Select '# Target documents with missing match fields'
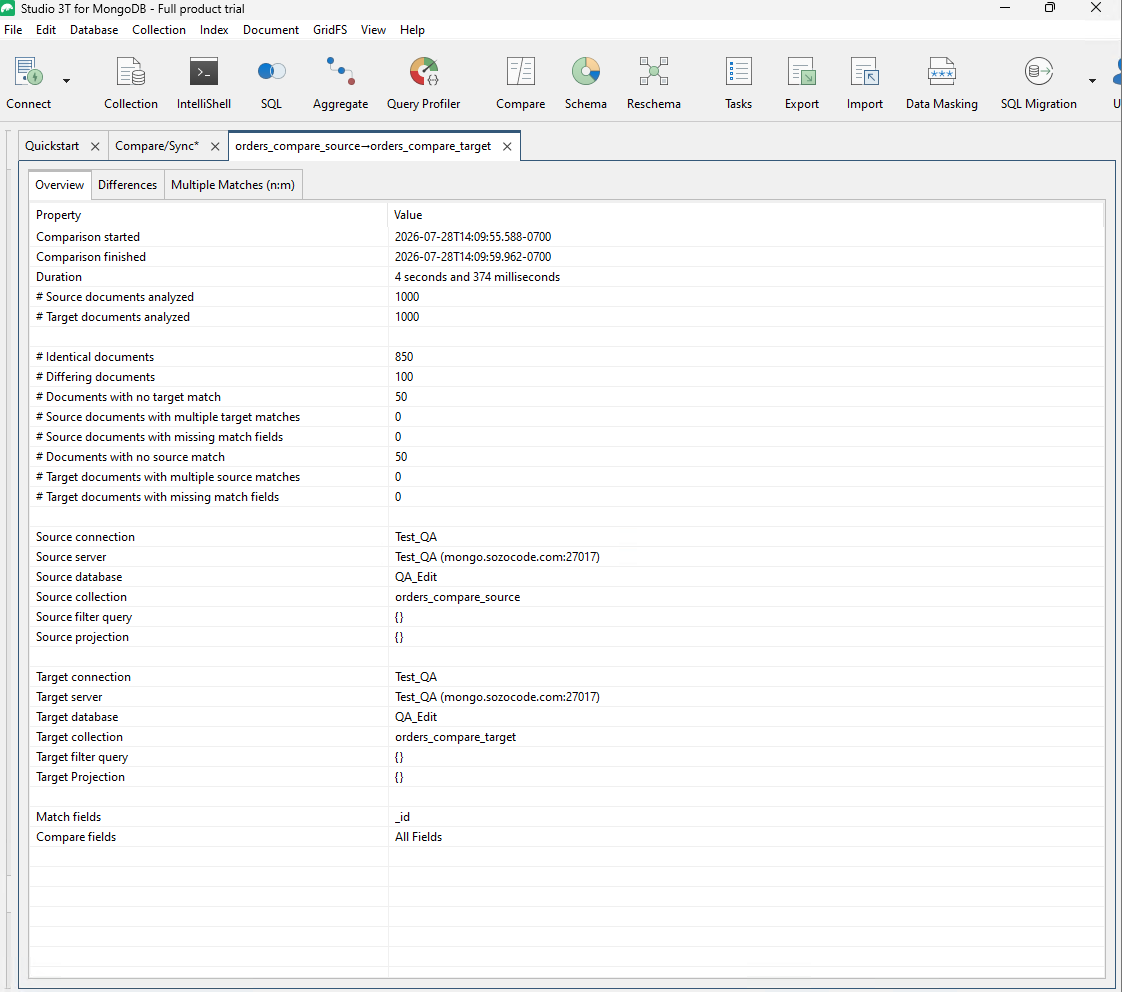This screenshot has width=1122, height=992. click(567, 497)
